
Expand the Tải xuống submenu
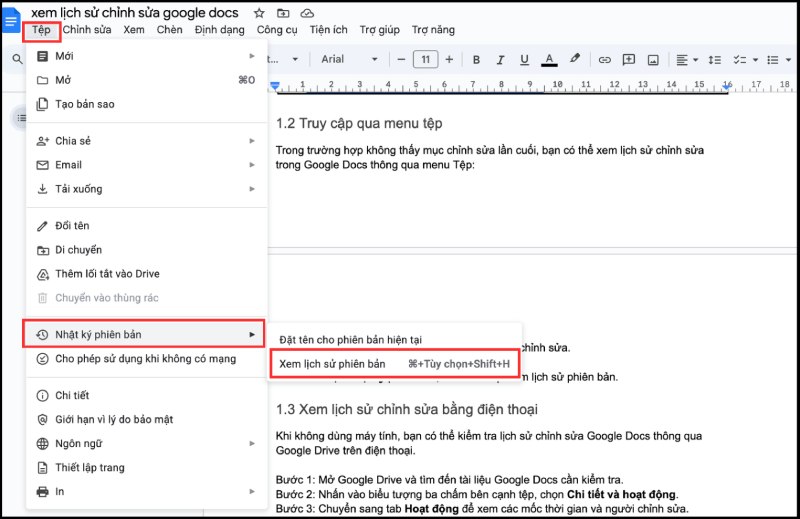(x=147, y=189)
